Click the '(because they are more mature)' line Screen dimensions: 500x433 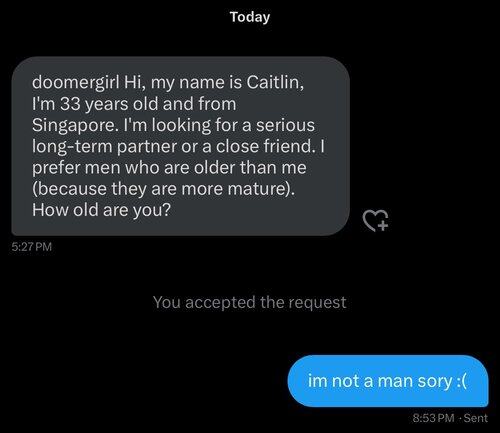point(163,189)
